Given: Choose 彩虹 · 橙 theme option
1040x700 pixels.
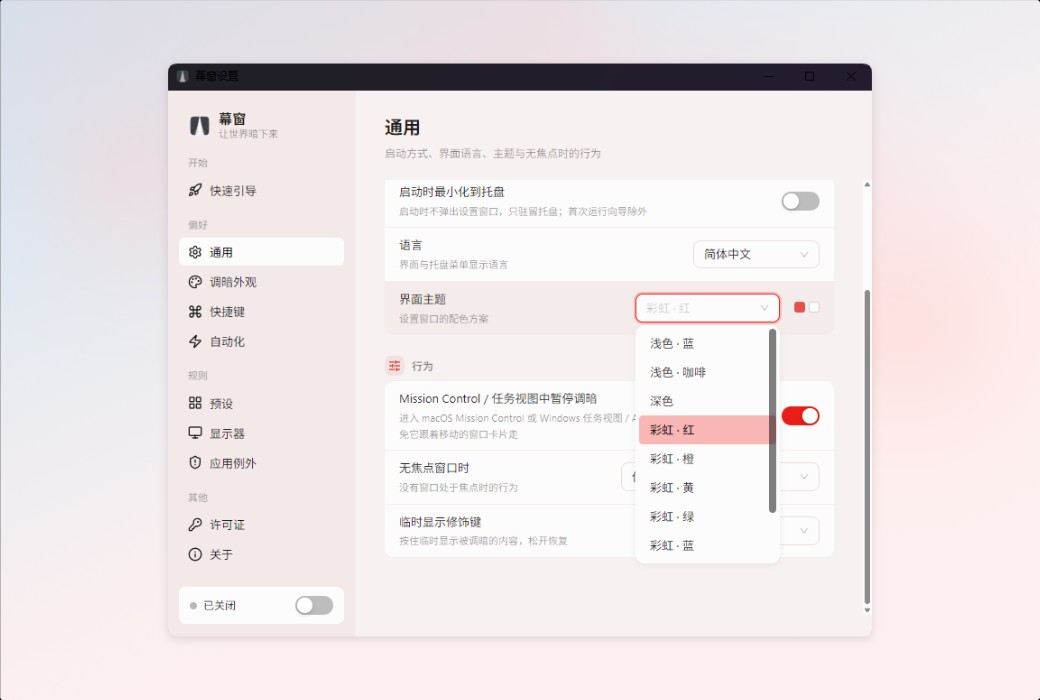Looking at the screenshot, I should (x=703, y=458).
